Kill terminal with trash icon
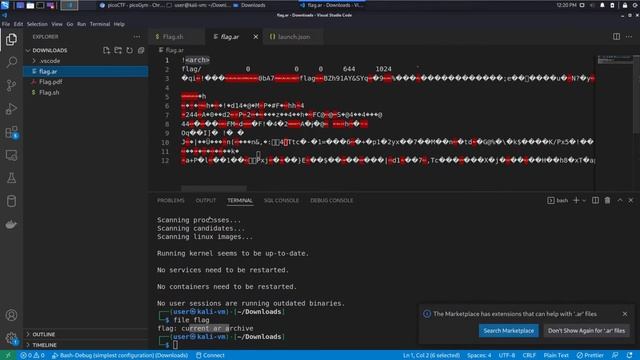This screenshot has width=640, height=360. tap(607, 200)
